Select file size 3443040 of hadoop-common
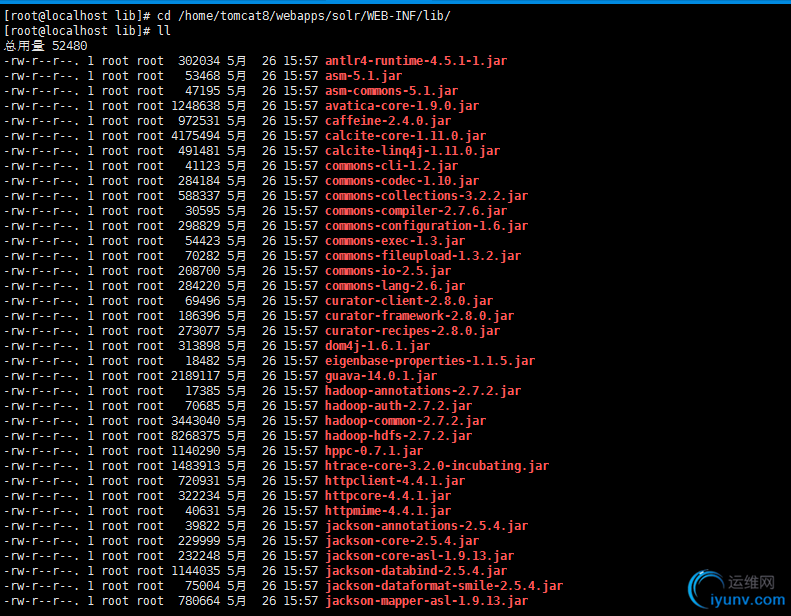Viewport: 791px width, 616px height. [x=196, y=421]
